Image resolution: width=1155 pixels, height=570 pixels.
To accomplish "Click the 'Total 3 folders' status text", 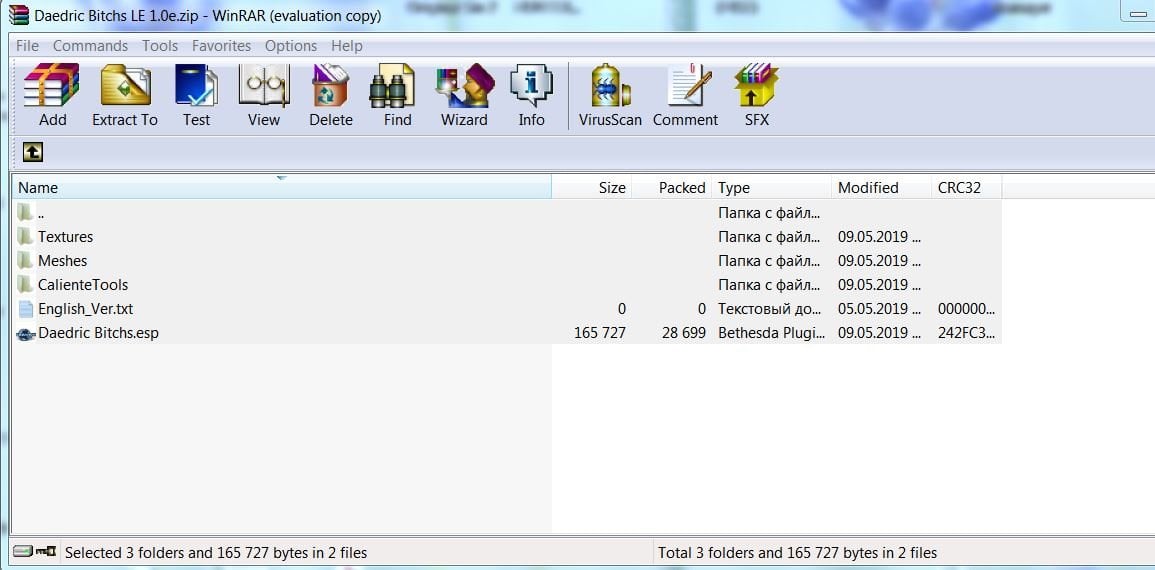I will (797, 552).
